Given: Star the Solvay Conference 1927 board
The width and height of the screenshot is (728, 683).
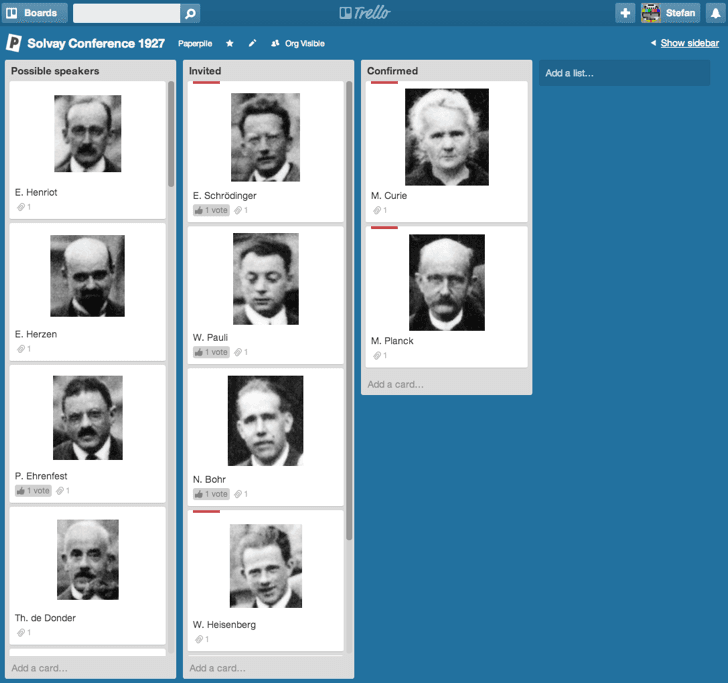Looking at the screenshot, I should pyautogui.click(x=229, y=43).
